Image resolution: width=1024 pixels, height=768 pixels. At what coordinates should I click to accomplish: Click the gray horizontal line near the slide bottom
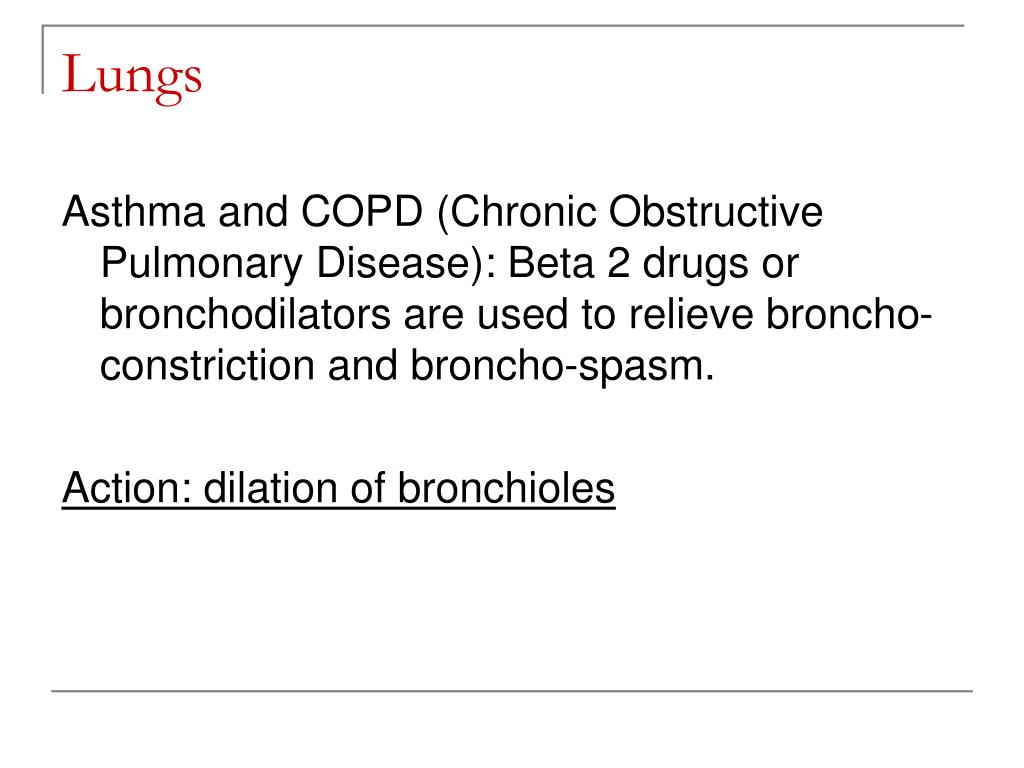coord(512,690)
